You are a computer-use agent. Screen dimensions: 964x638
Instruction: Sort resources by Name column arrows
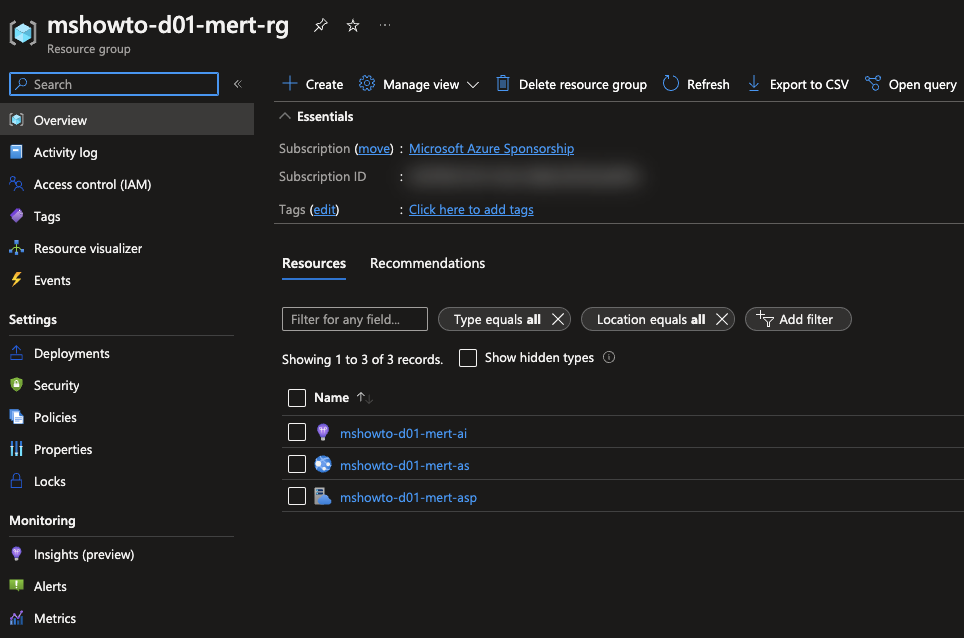point(365,398)
